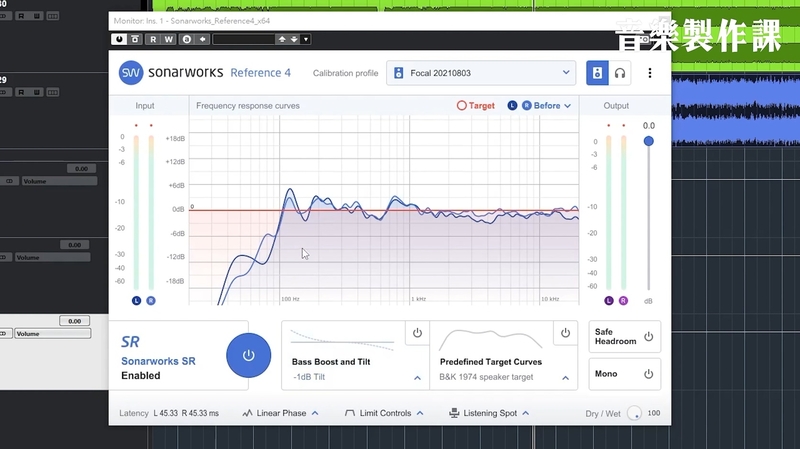800x449 pixels.
Task: Click the SR logo in Sonarworks SR panel
Action: (x=130, y=341)
